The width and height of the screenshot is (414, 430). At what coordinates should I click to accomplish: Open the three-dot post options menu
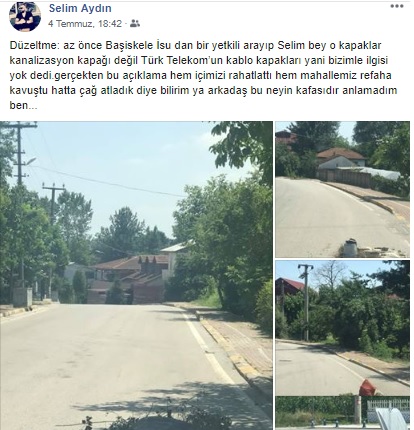397,6
